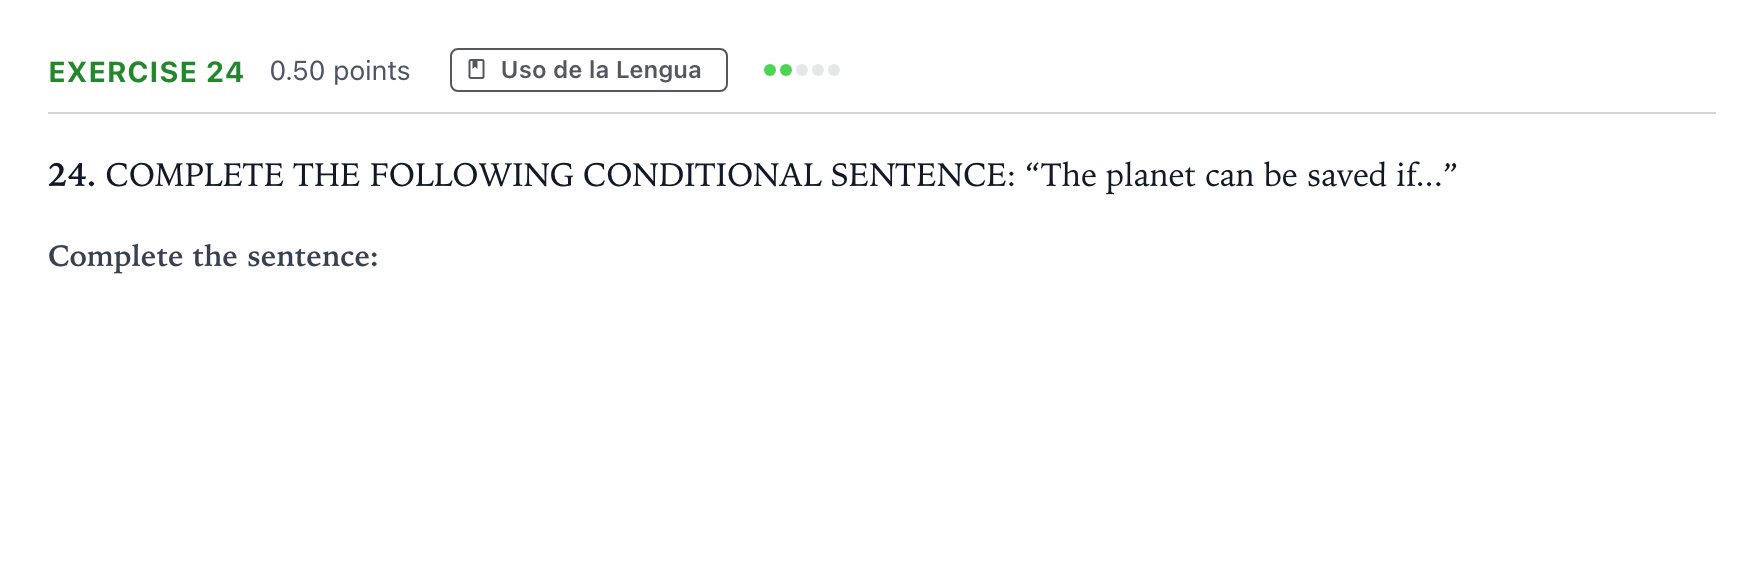Click the word COMPLETE in the question

[x=195, y=175]
